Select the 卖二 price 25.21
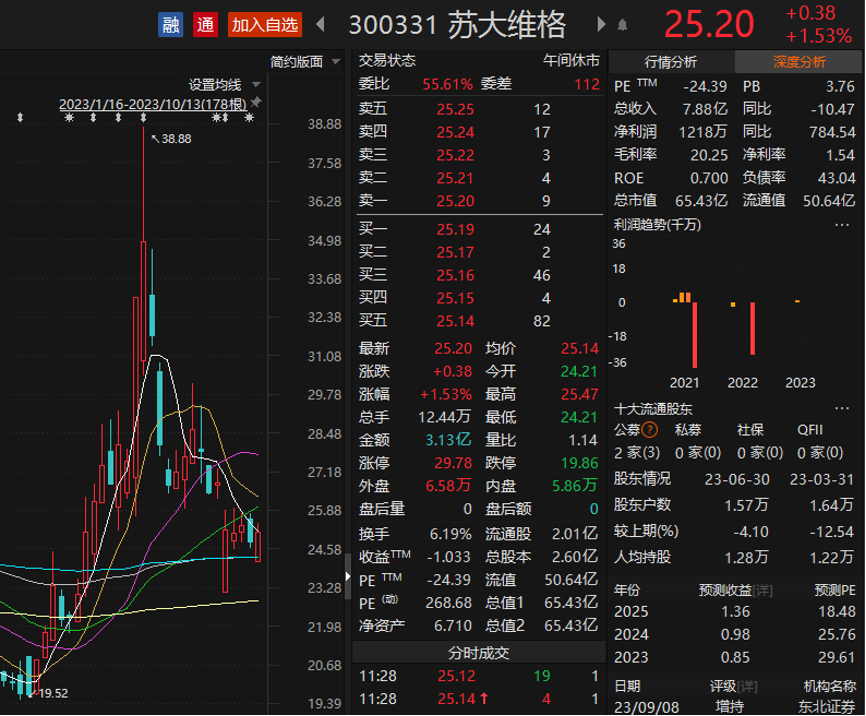 [x=455, y=178]
